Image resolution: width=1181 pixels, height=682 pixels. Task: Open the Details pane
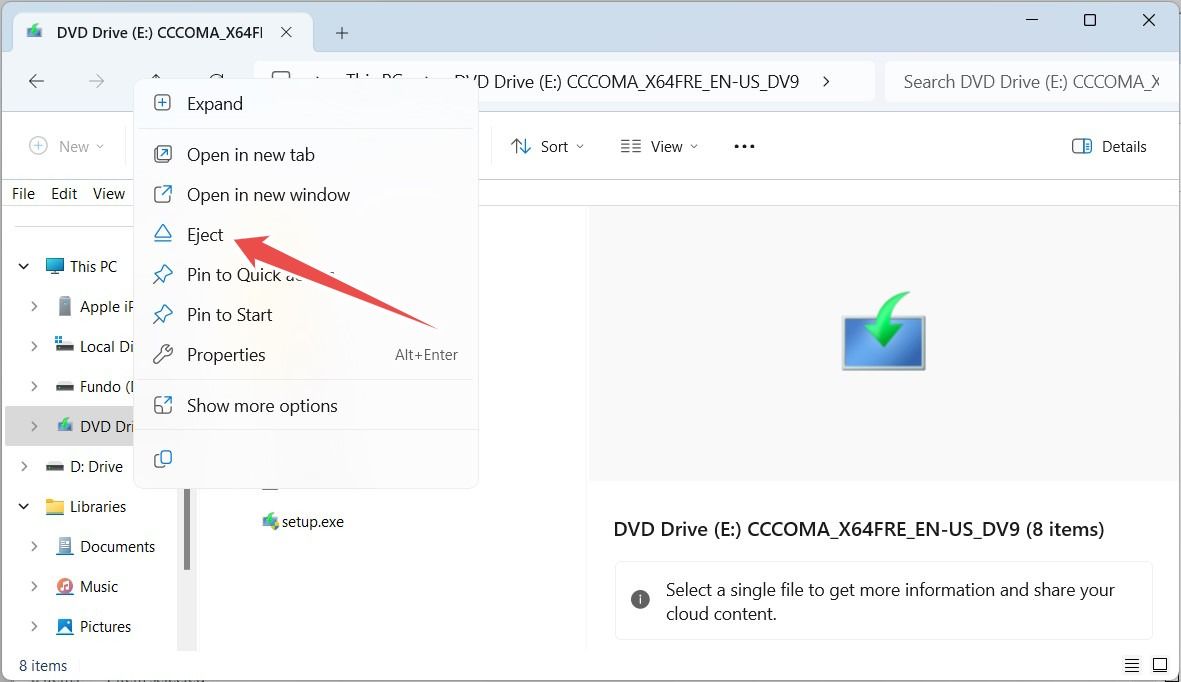click(x=1109, y=146)
